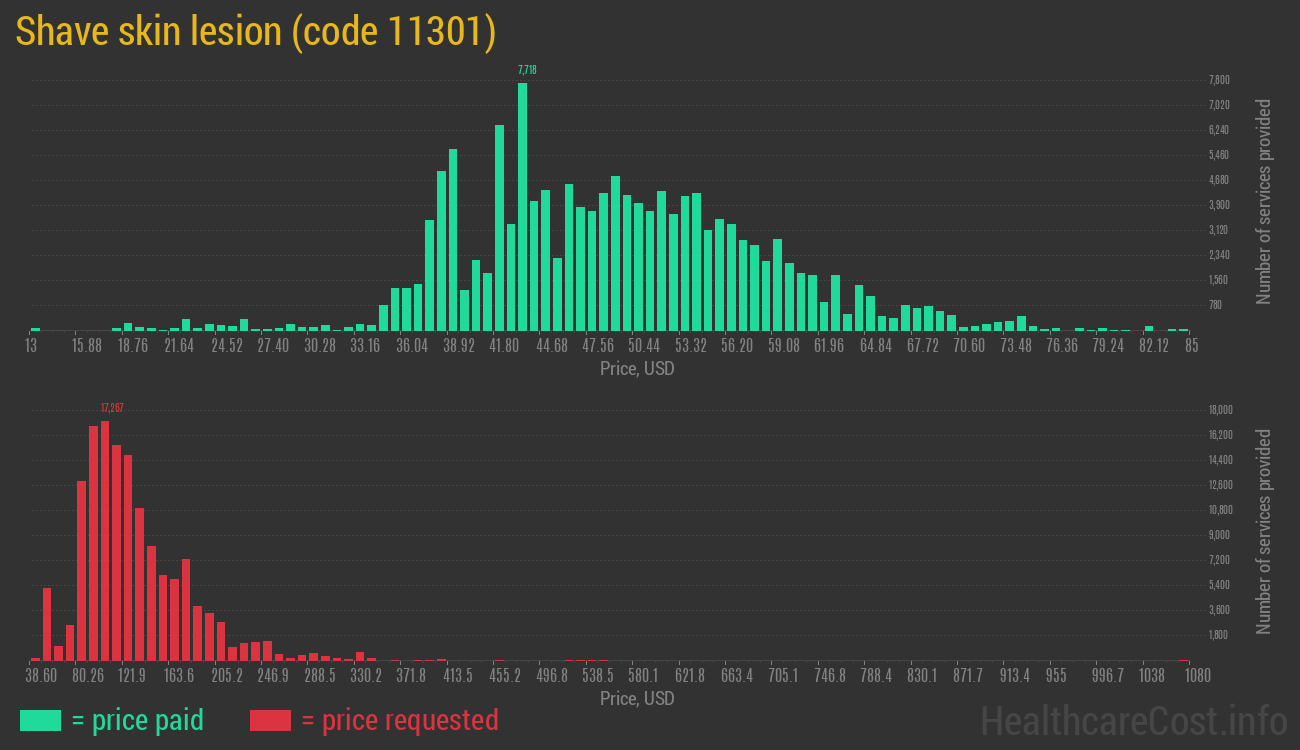Click the 85 tick on the upper x-axis
The width and height of the screenshot is (1300, 750).
(x=1192, y=346)
